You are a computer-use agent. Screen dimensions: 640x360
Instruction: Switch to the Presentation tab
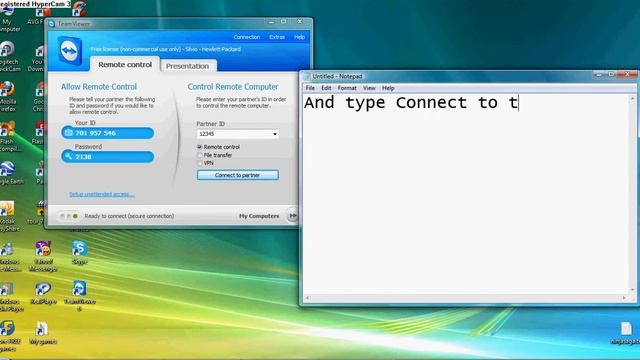point(187,66)
